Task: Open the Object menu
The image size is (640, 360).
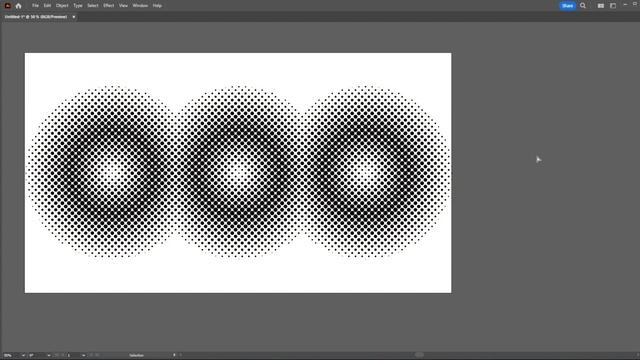Action: tap(62, 6)
